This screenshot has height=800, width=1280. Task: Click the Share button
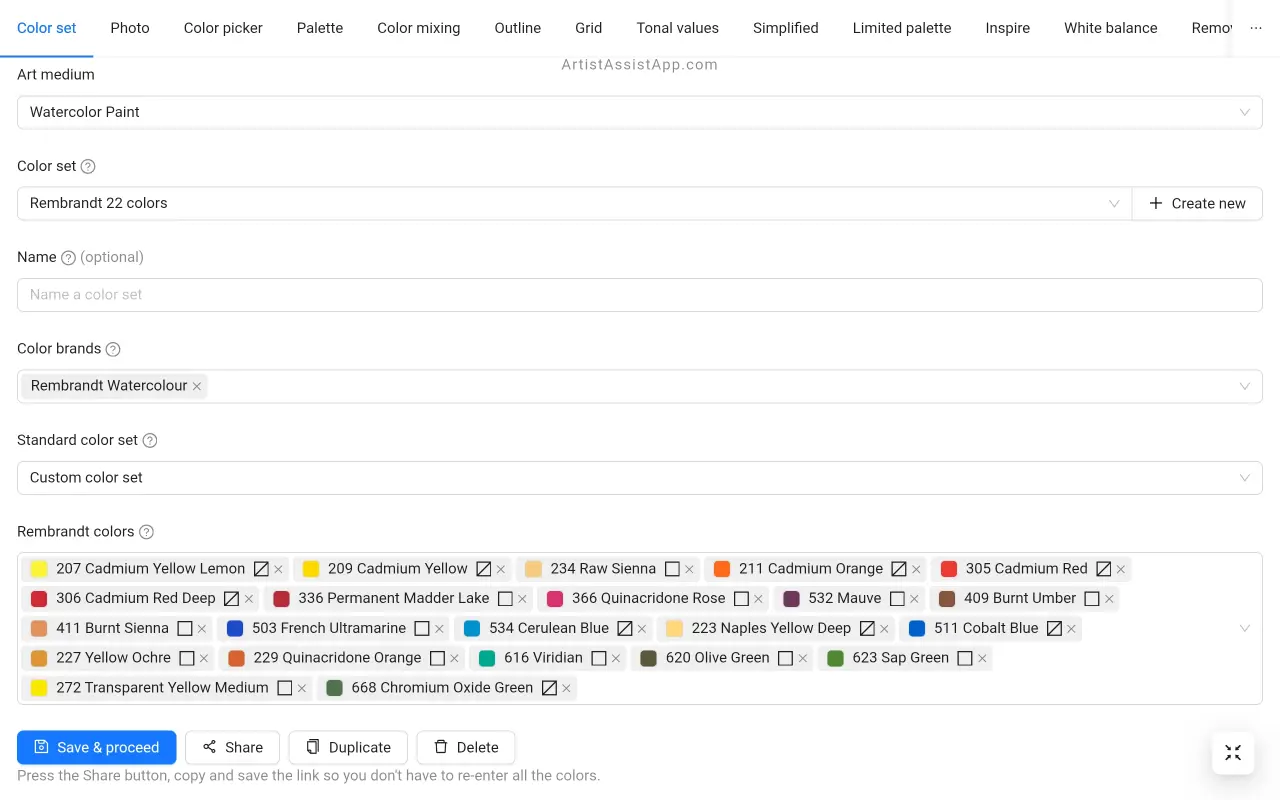pyautogui.click(x=233, y=747)
